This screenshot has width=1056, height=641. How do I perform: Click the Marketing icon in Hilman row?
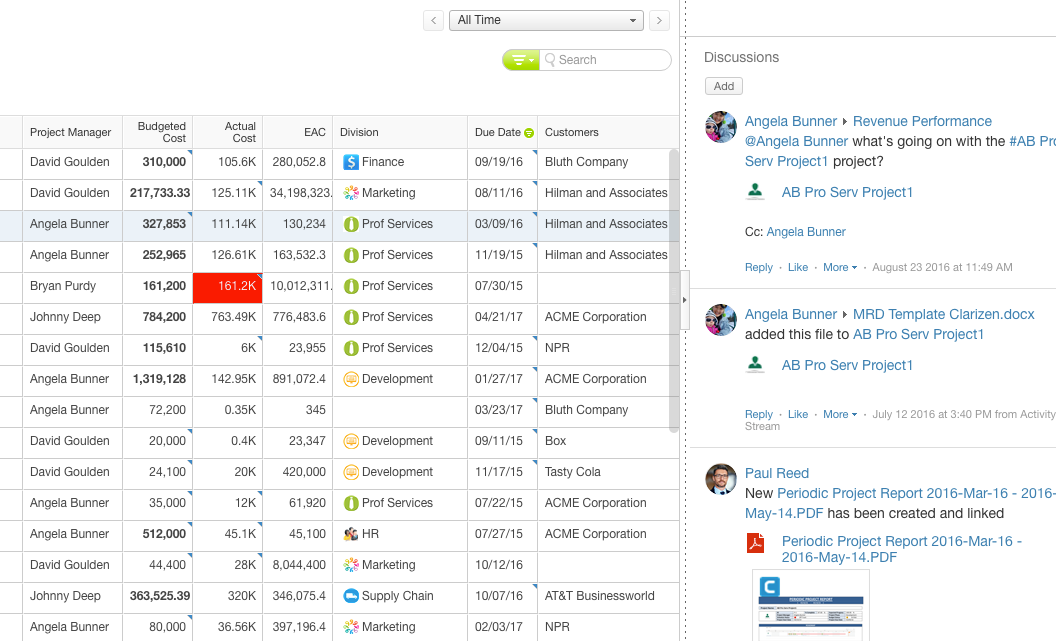[351, 193]
